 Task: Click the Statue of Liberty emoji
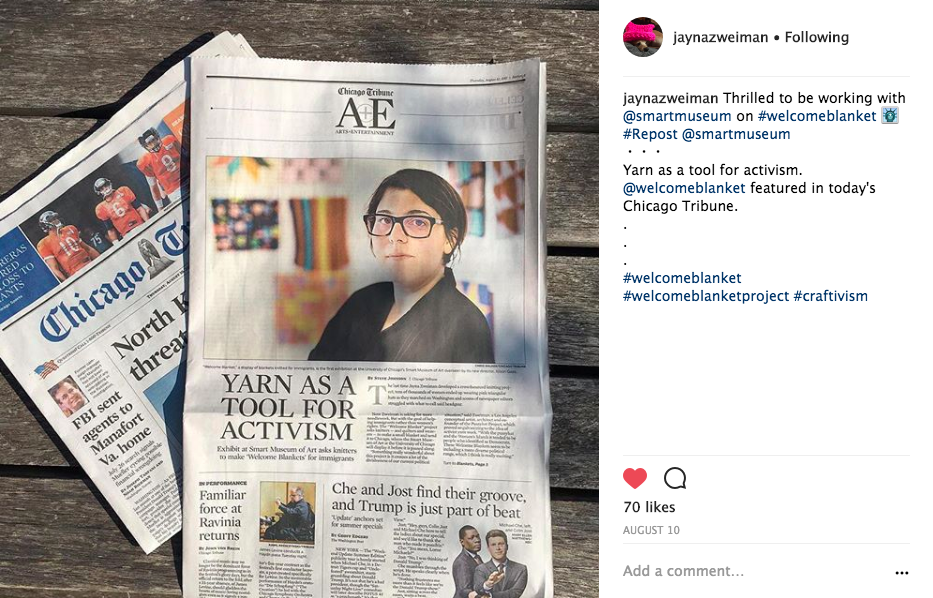coord(890,115)
